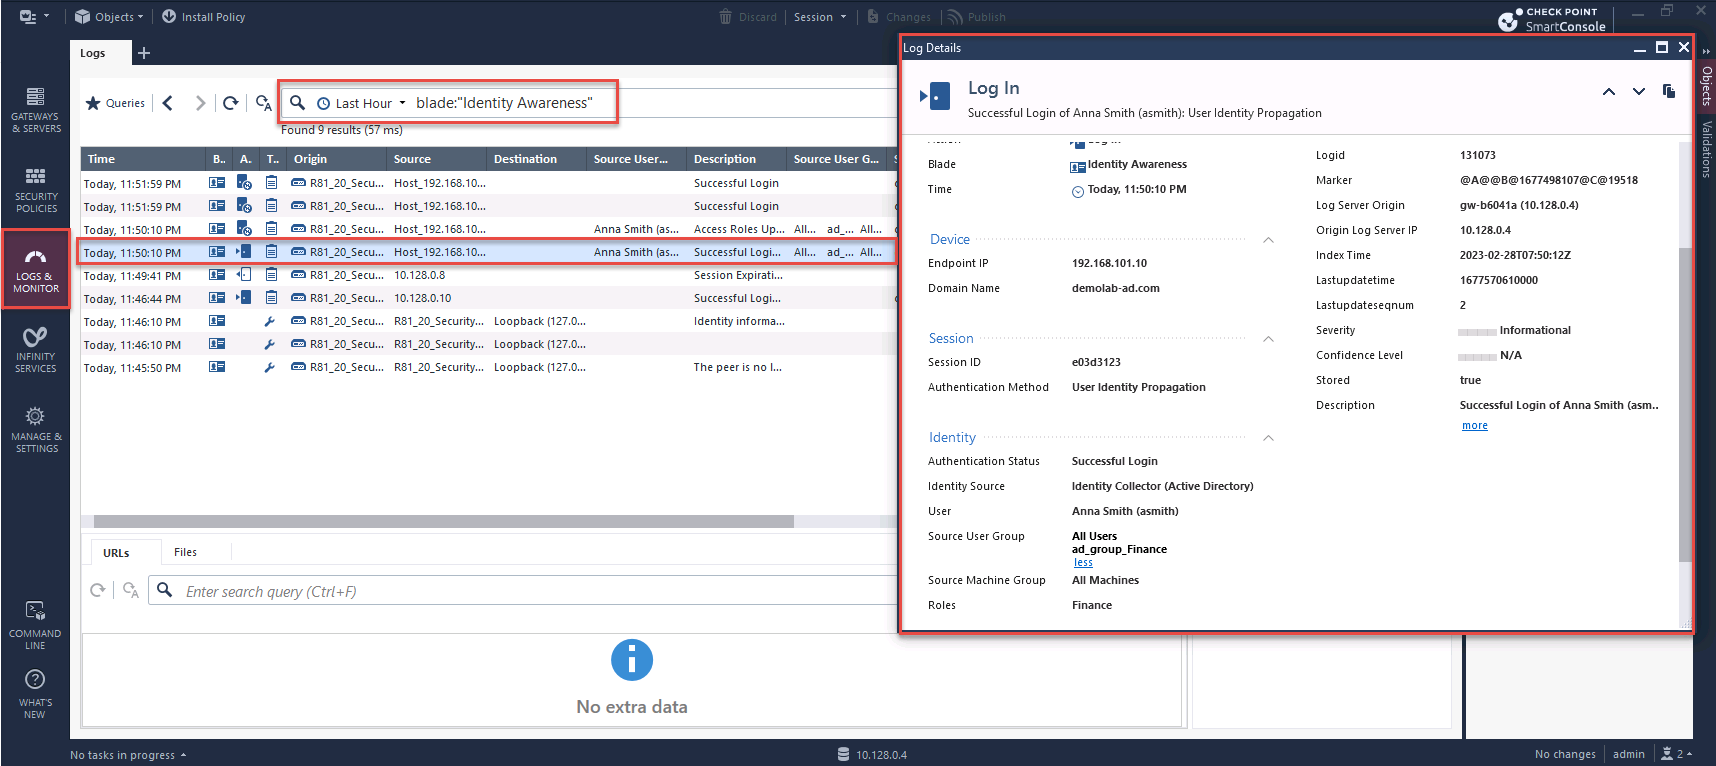Open the Queries favorites star

[x=93, y=103]
